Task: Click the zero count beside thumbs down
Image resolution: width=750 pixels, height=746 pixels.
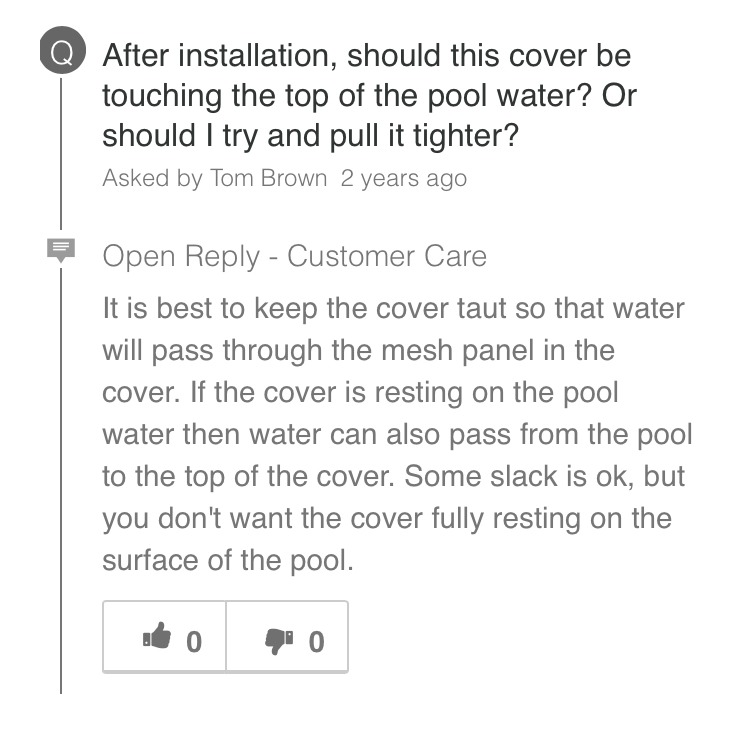Action: pos(316,642)
